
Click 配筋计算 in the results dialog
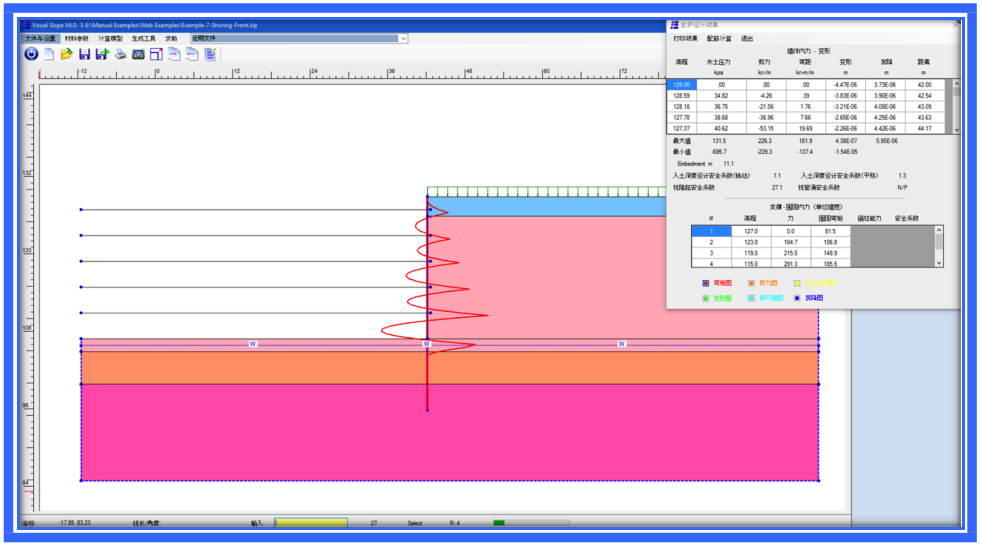[719, 38]
